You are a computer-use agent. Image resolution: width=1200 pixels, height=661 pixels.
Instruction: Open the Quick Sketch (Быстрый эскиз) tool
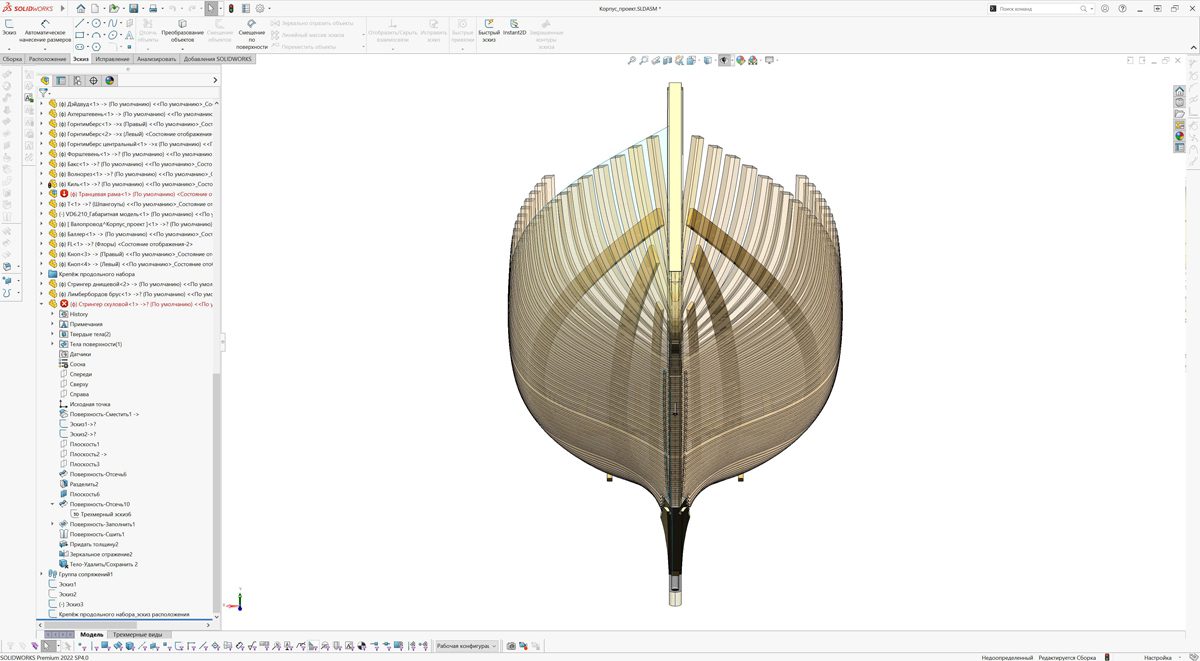click(x=488, y=26)
